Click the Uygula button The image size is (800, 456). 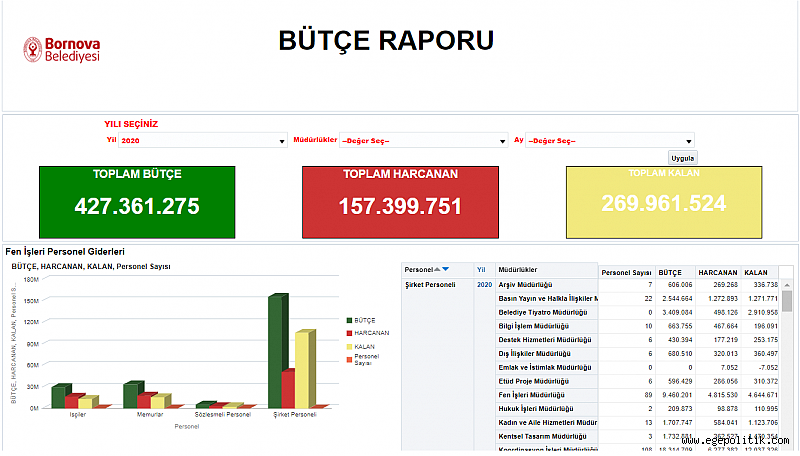tap(682, 158)
